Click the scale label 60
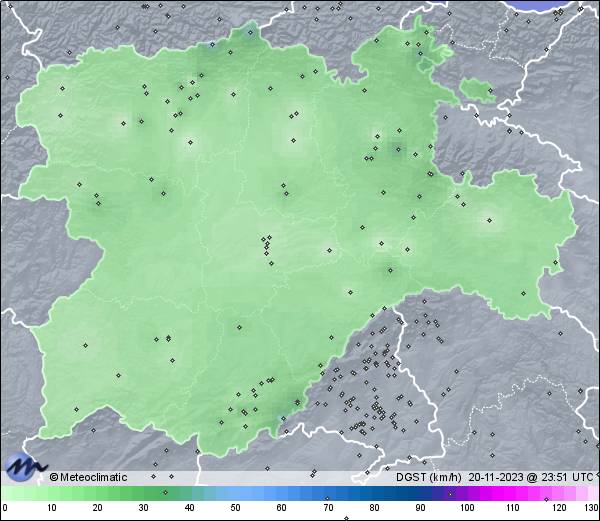 click(x=282, y=508)
